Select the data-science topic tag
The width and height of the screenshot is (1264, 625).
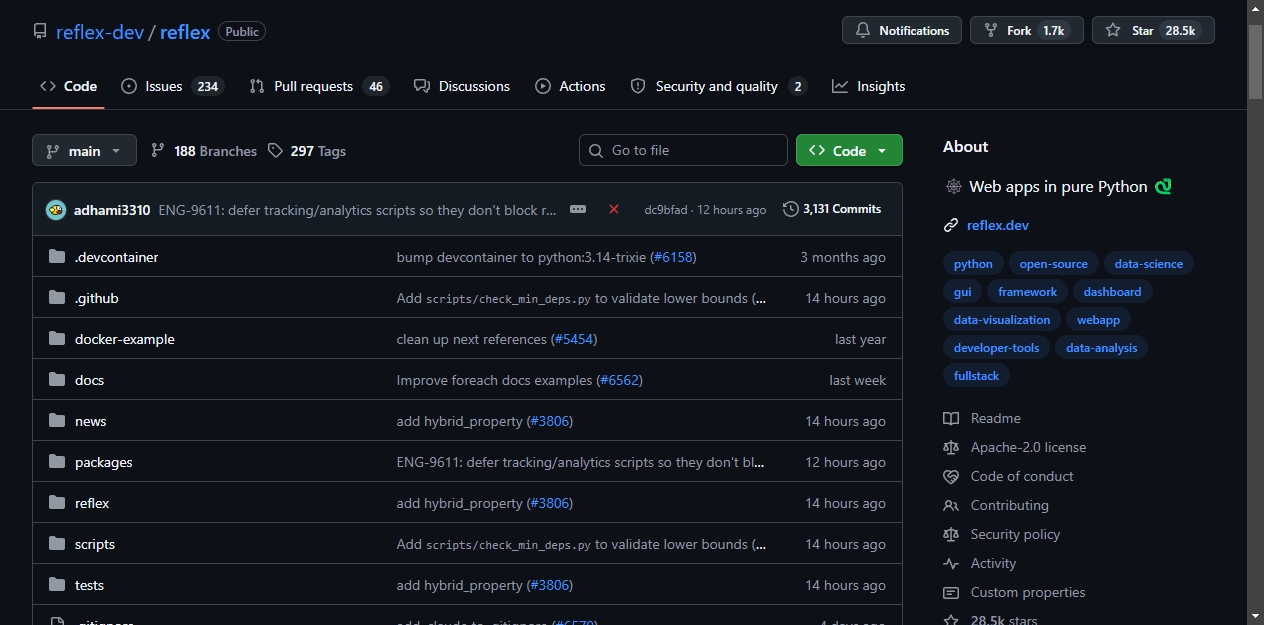[x=1149, y=264]
